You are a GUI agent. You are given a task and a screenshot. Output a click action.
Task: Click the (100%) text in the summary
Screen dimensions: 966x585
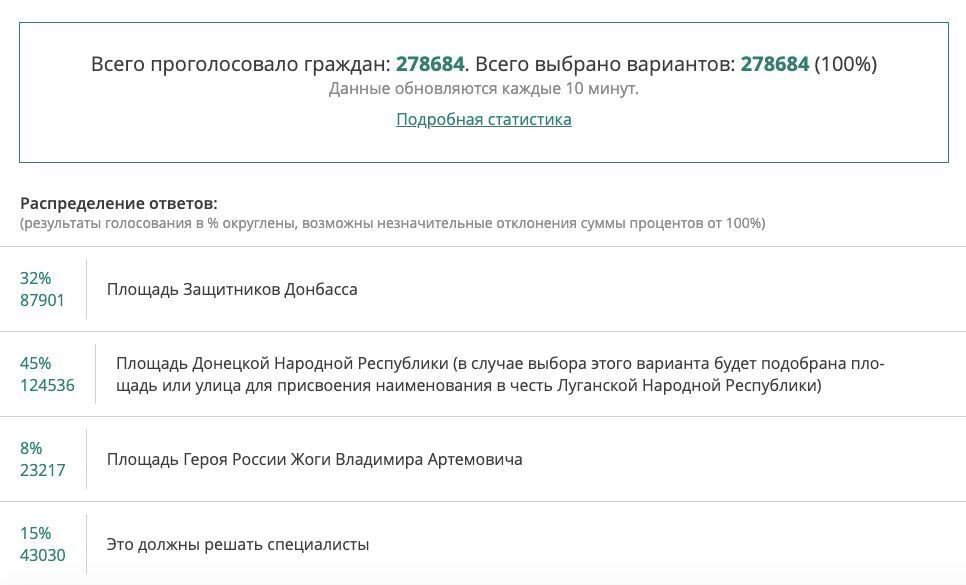(x=845, y=64)
